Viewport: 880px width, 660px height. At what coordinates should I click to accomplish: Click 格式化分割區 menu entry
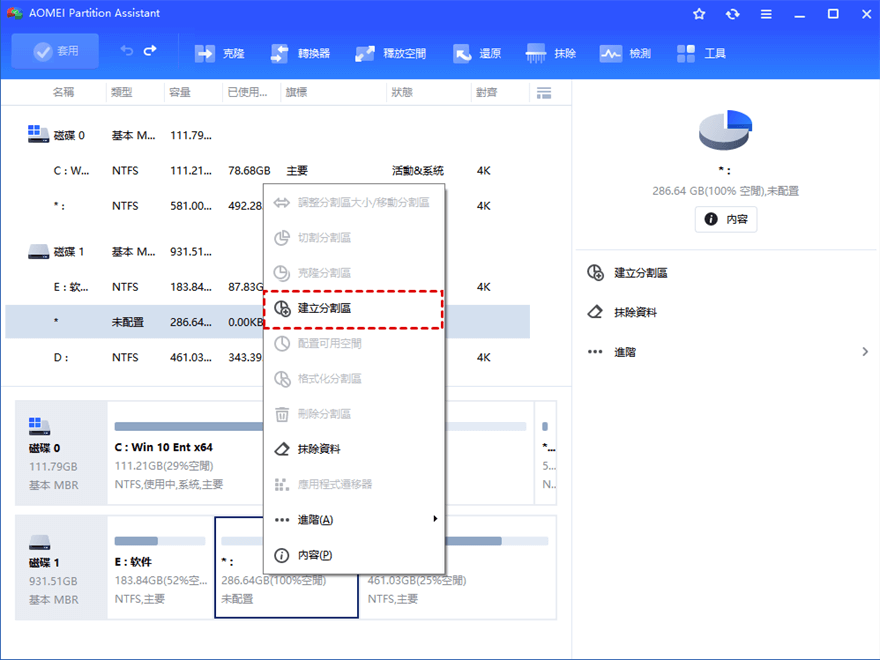[x=354, y=379]
